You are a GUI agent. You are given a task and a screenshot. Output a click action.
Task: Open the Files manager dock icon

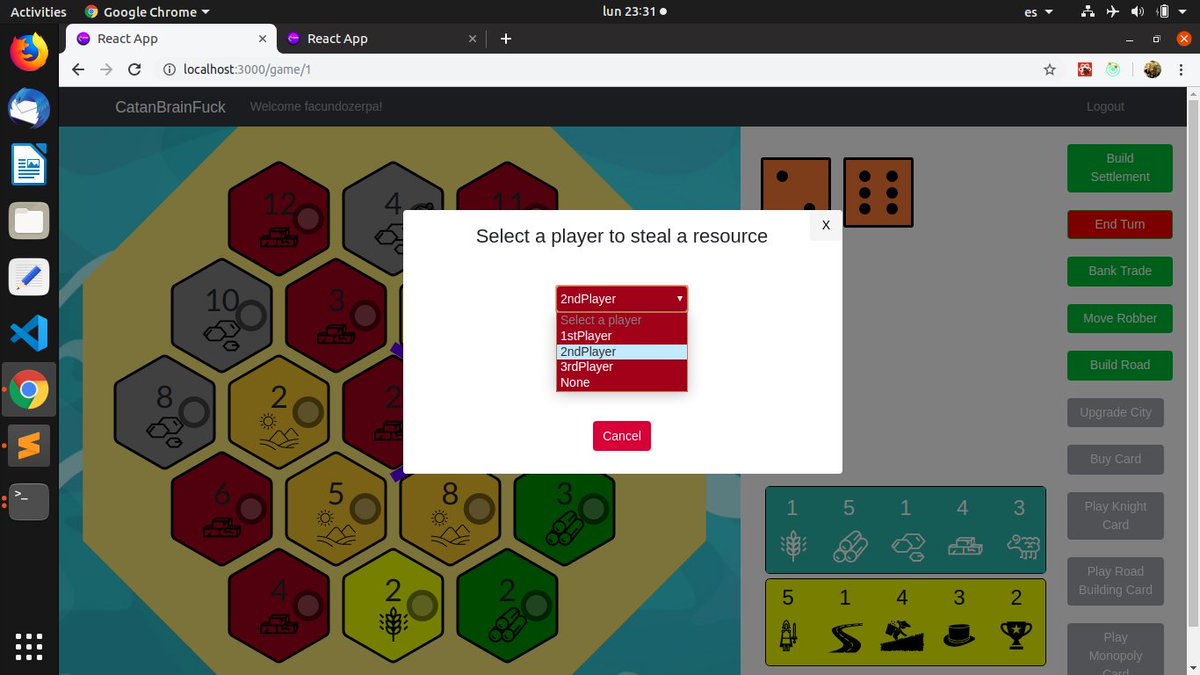tap(29, 221)
